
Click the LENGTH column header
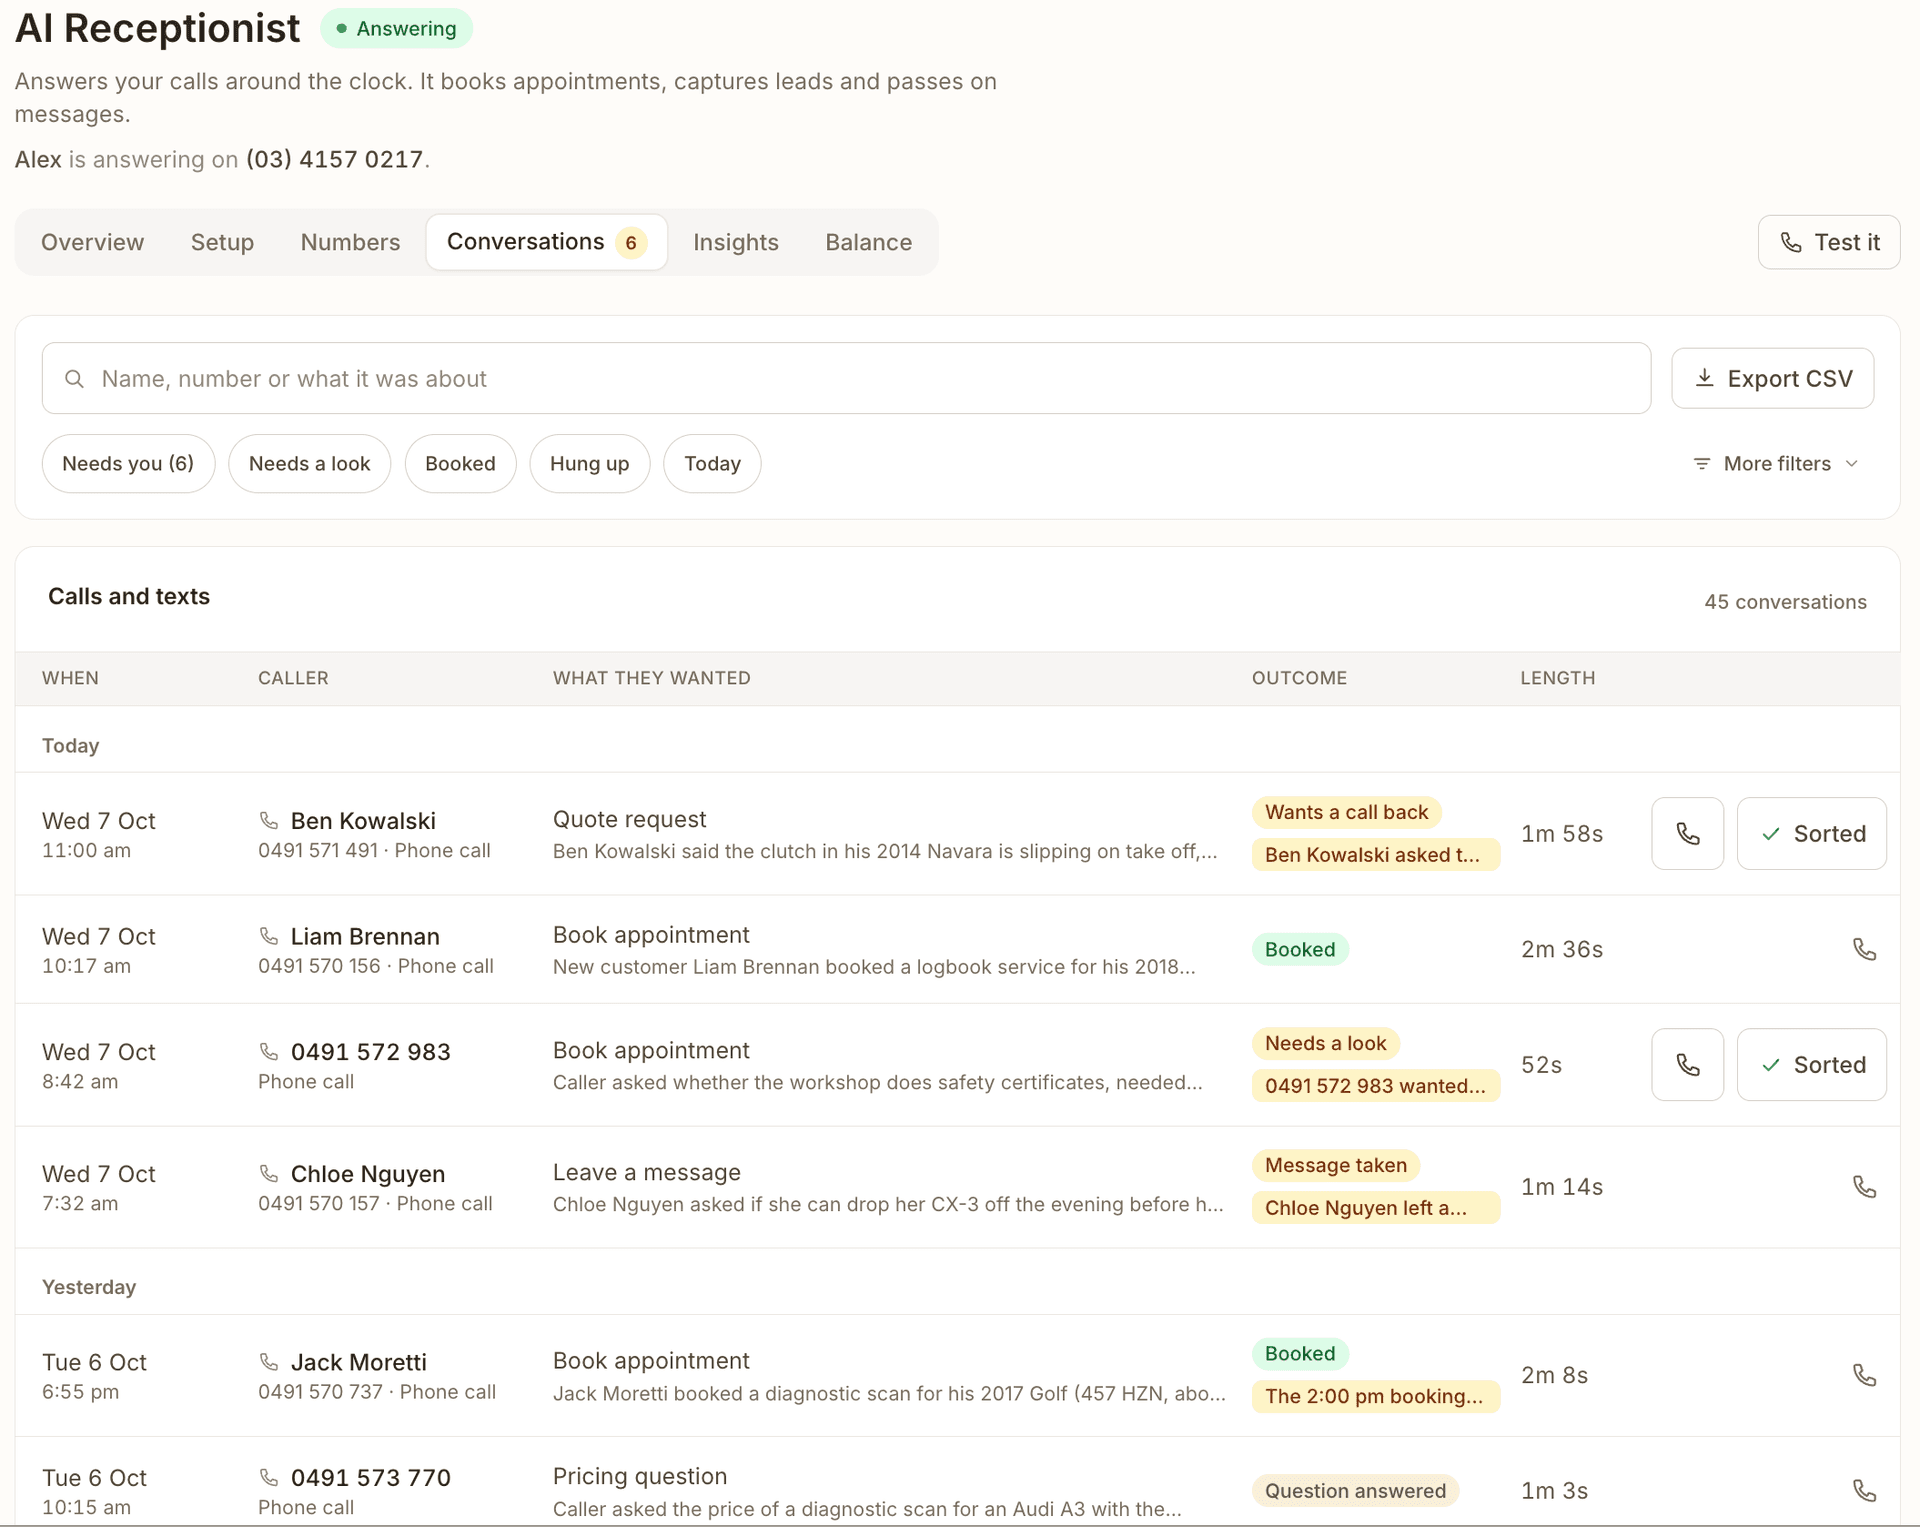tap(1557, 678)
